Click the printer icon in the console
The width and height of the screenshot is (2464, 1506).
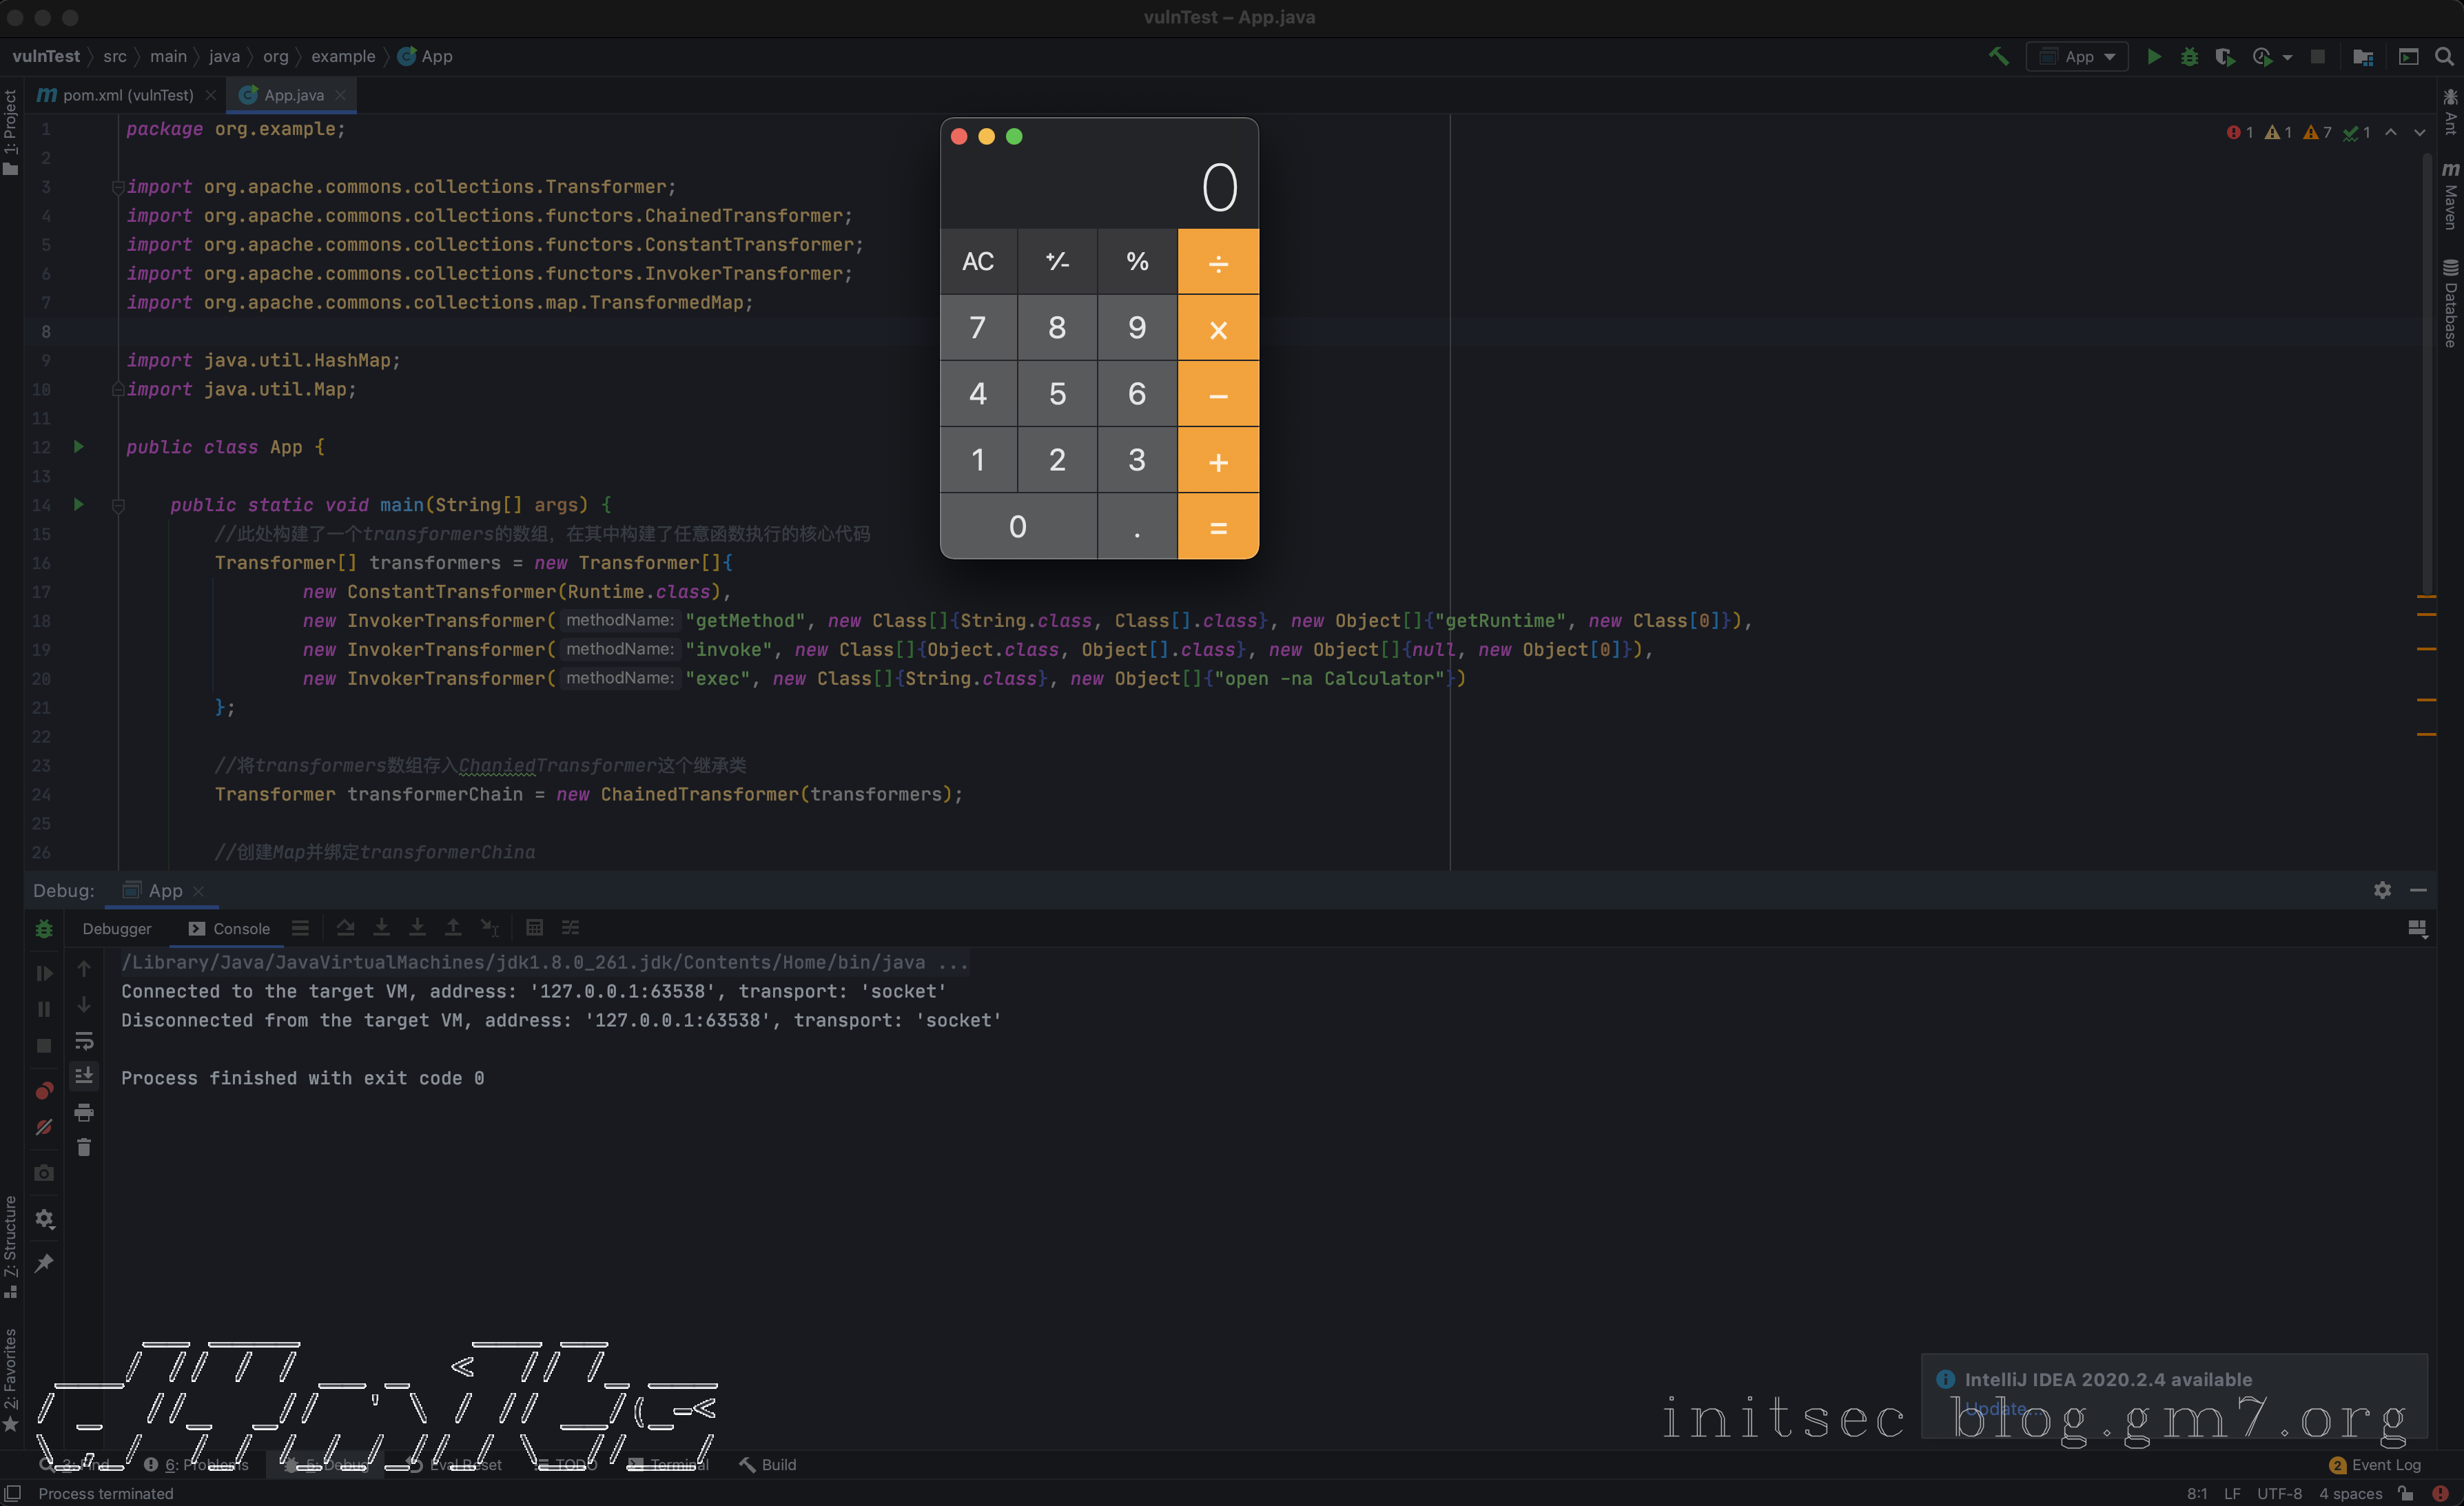pyautogui.click(x=84, y=1112)
